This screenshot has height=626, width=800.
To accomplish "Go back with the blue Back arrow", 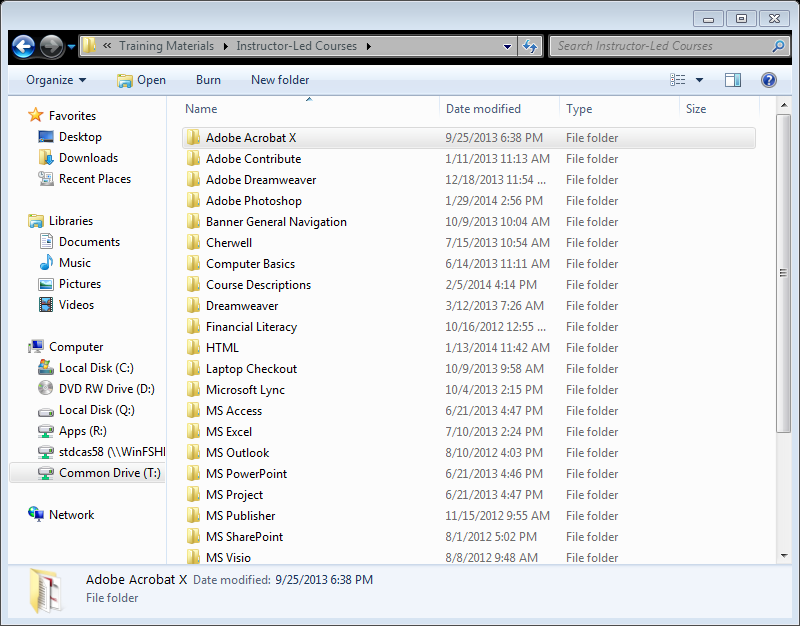I will [23, 46].
